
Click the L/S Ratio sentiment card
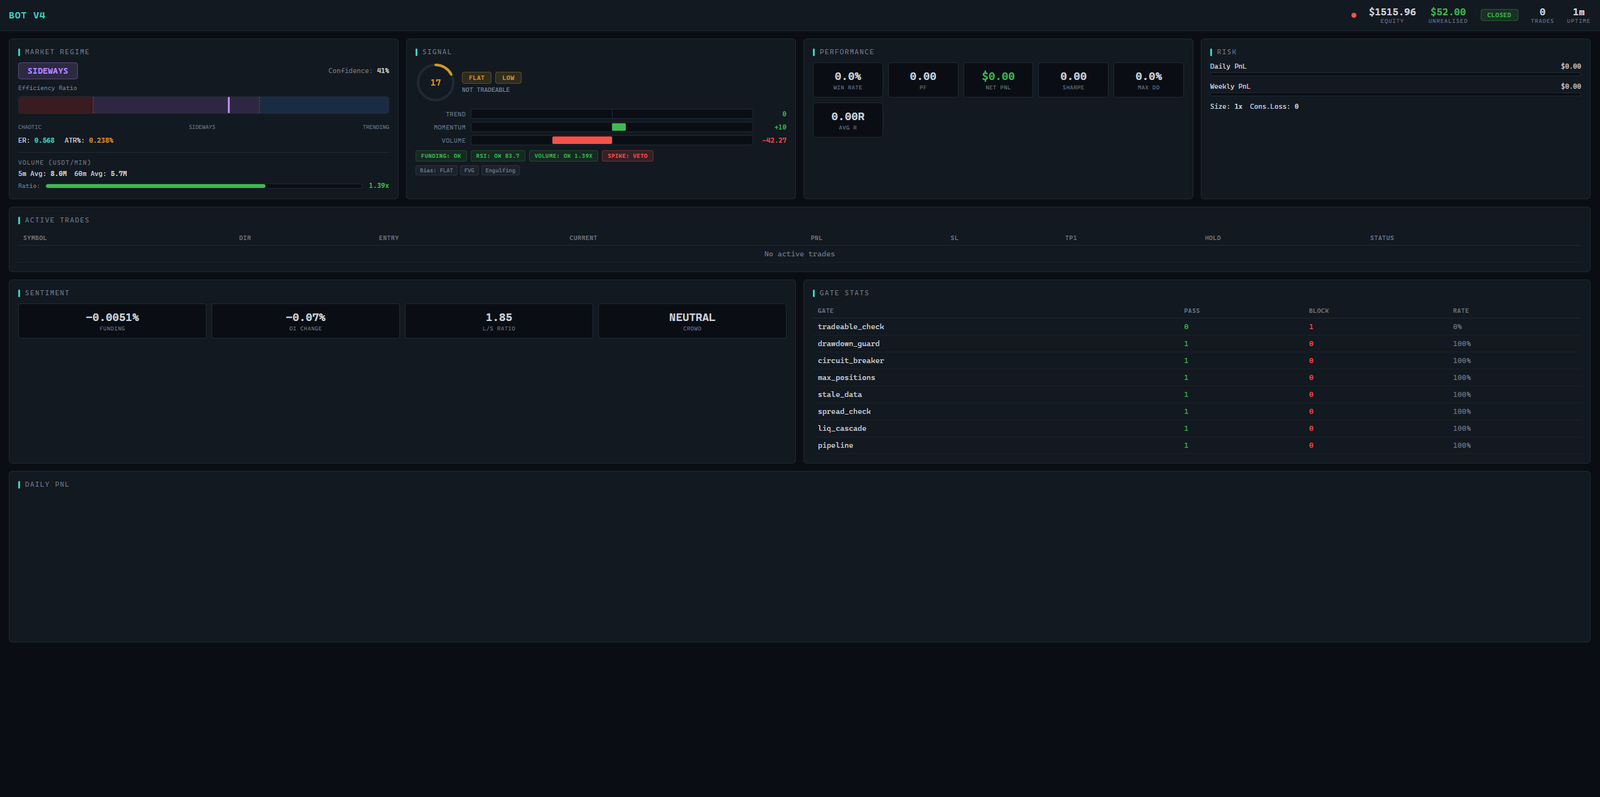coord(499,321)
